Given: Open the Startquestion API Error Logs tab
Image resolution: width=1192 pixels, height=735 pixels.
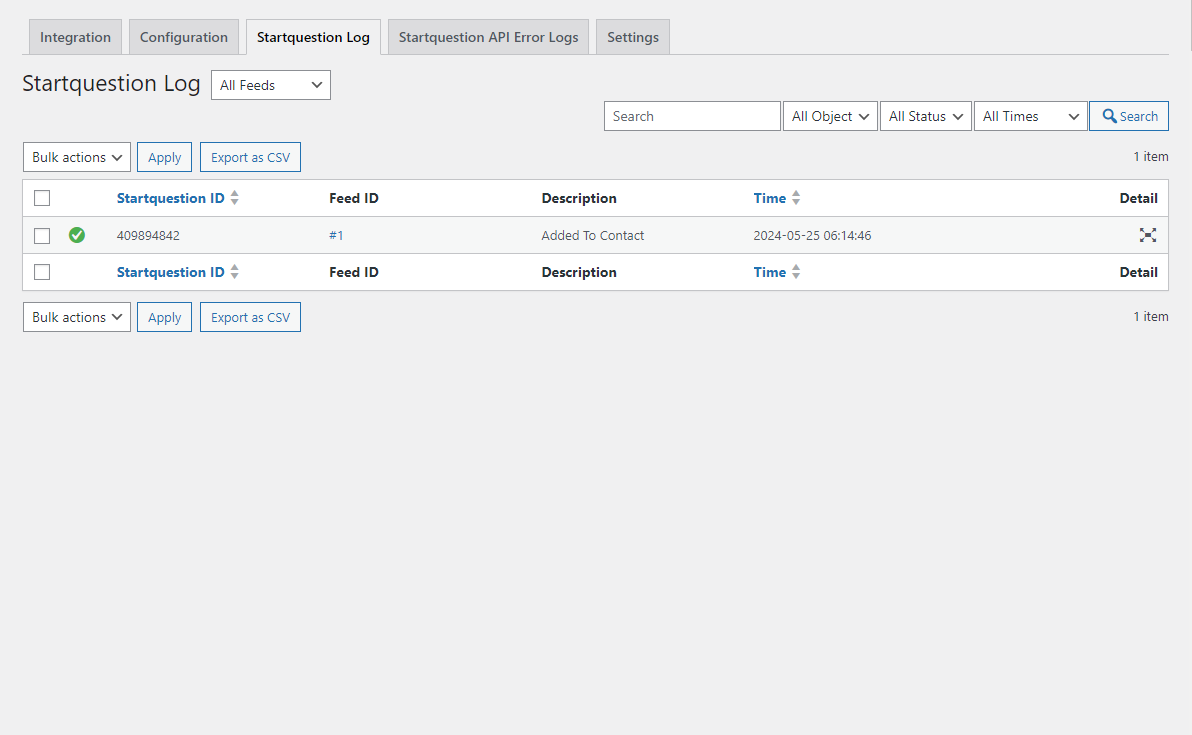Looking at the screenshot, I should coord(488,37).
